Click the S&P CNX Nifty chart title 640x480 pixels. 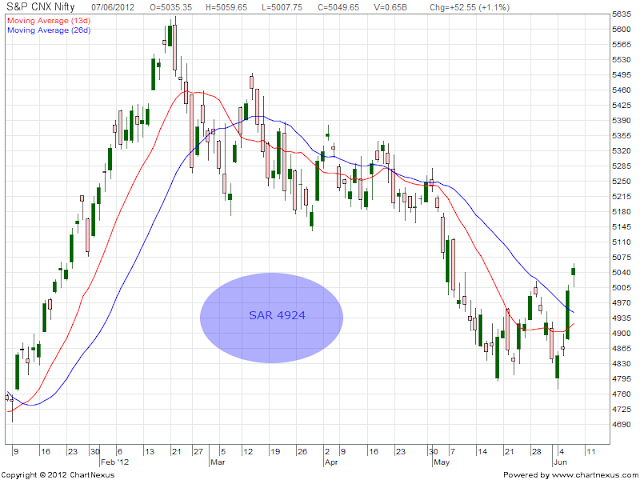[40, 7]
